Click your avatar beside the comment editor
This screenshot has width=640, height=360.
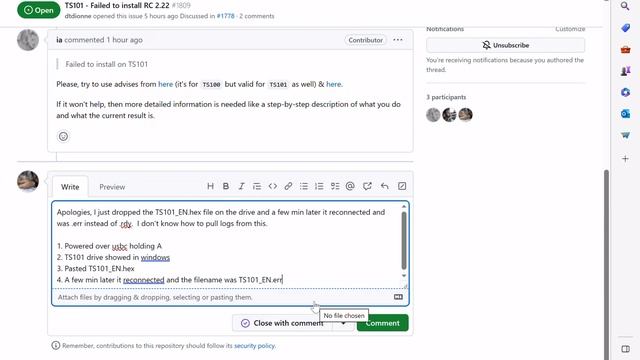(x=28, y=181)
